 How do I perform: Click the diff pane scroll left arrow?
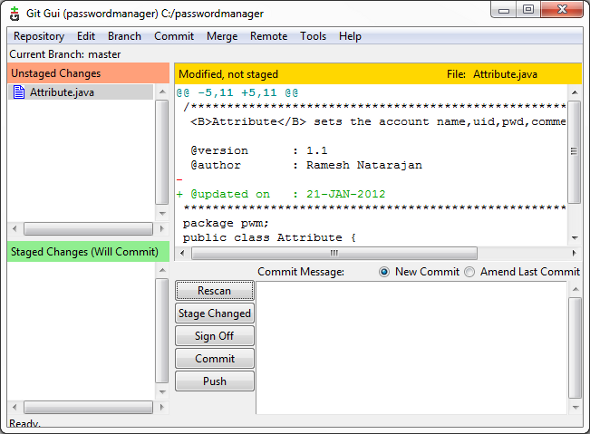click(182, 253)
